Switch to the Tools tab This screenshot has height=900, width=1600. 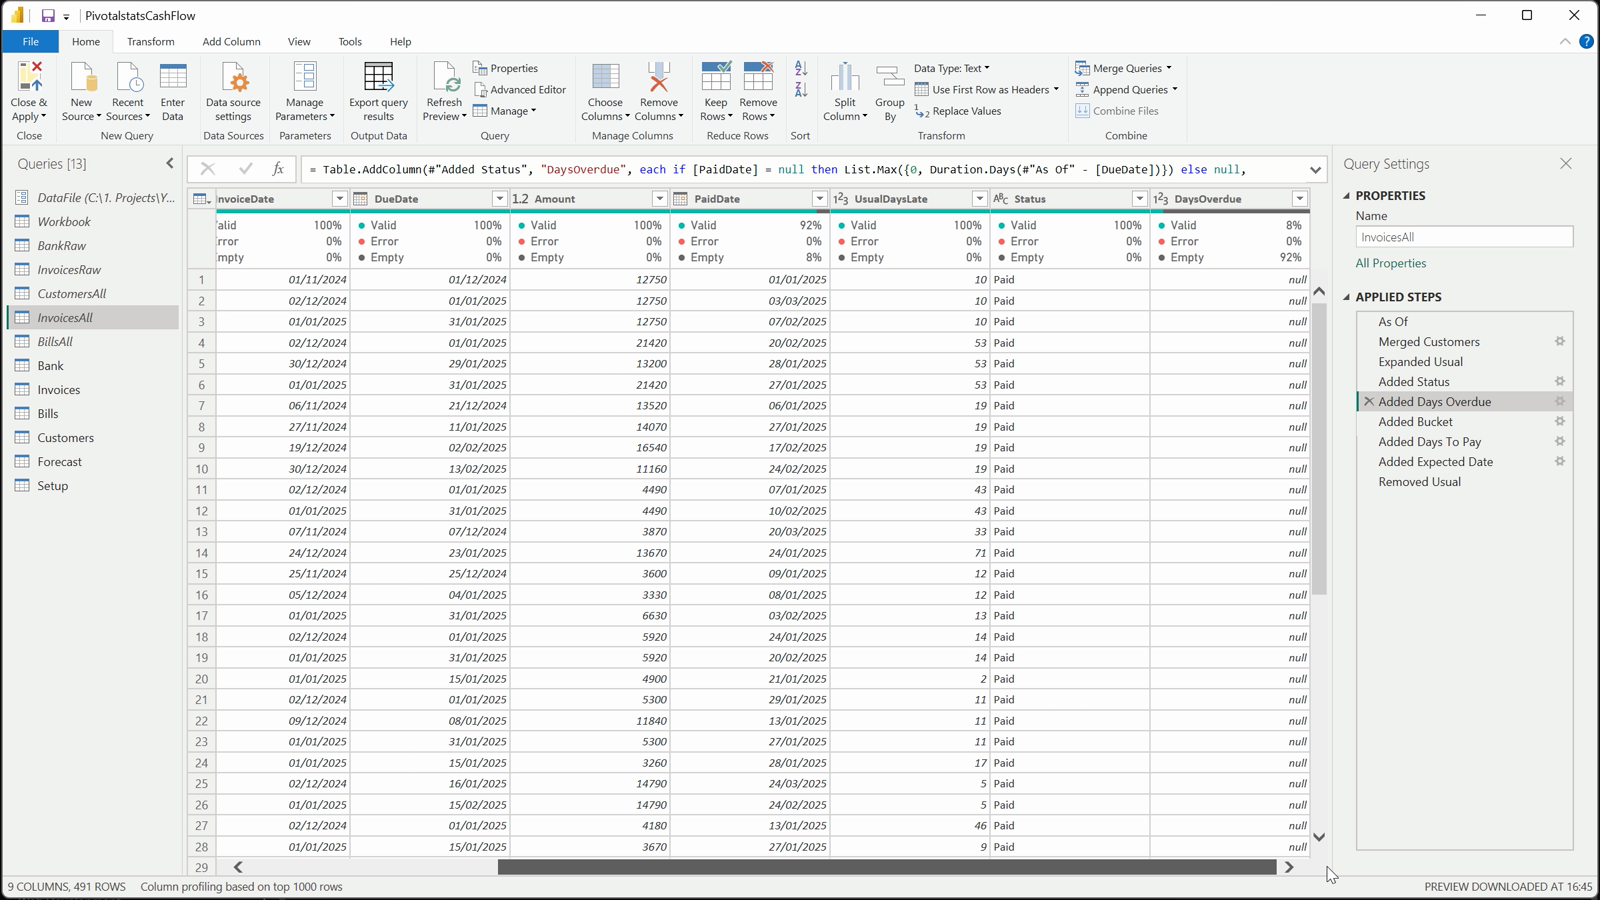pos(350,41)
